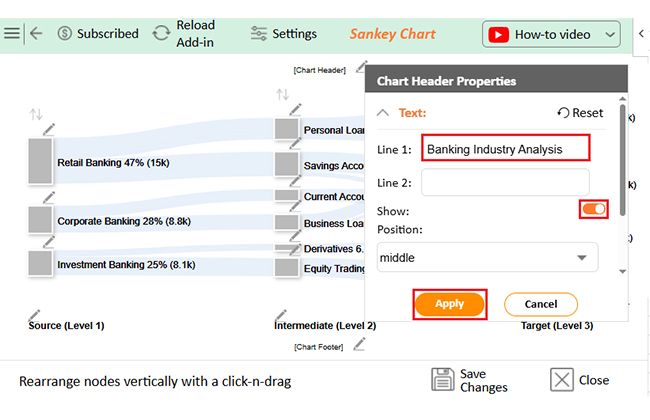
Task: Click Reset in header properties
Action: click(580, 113)
